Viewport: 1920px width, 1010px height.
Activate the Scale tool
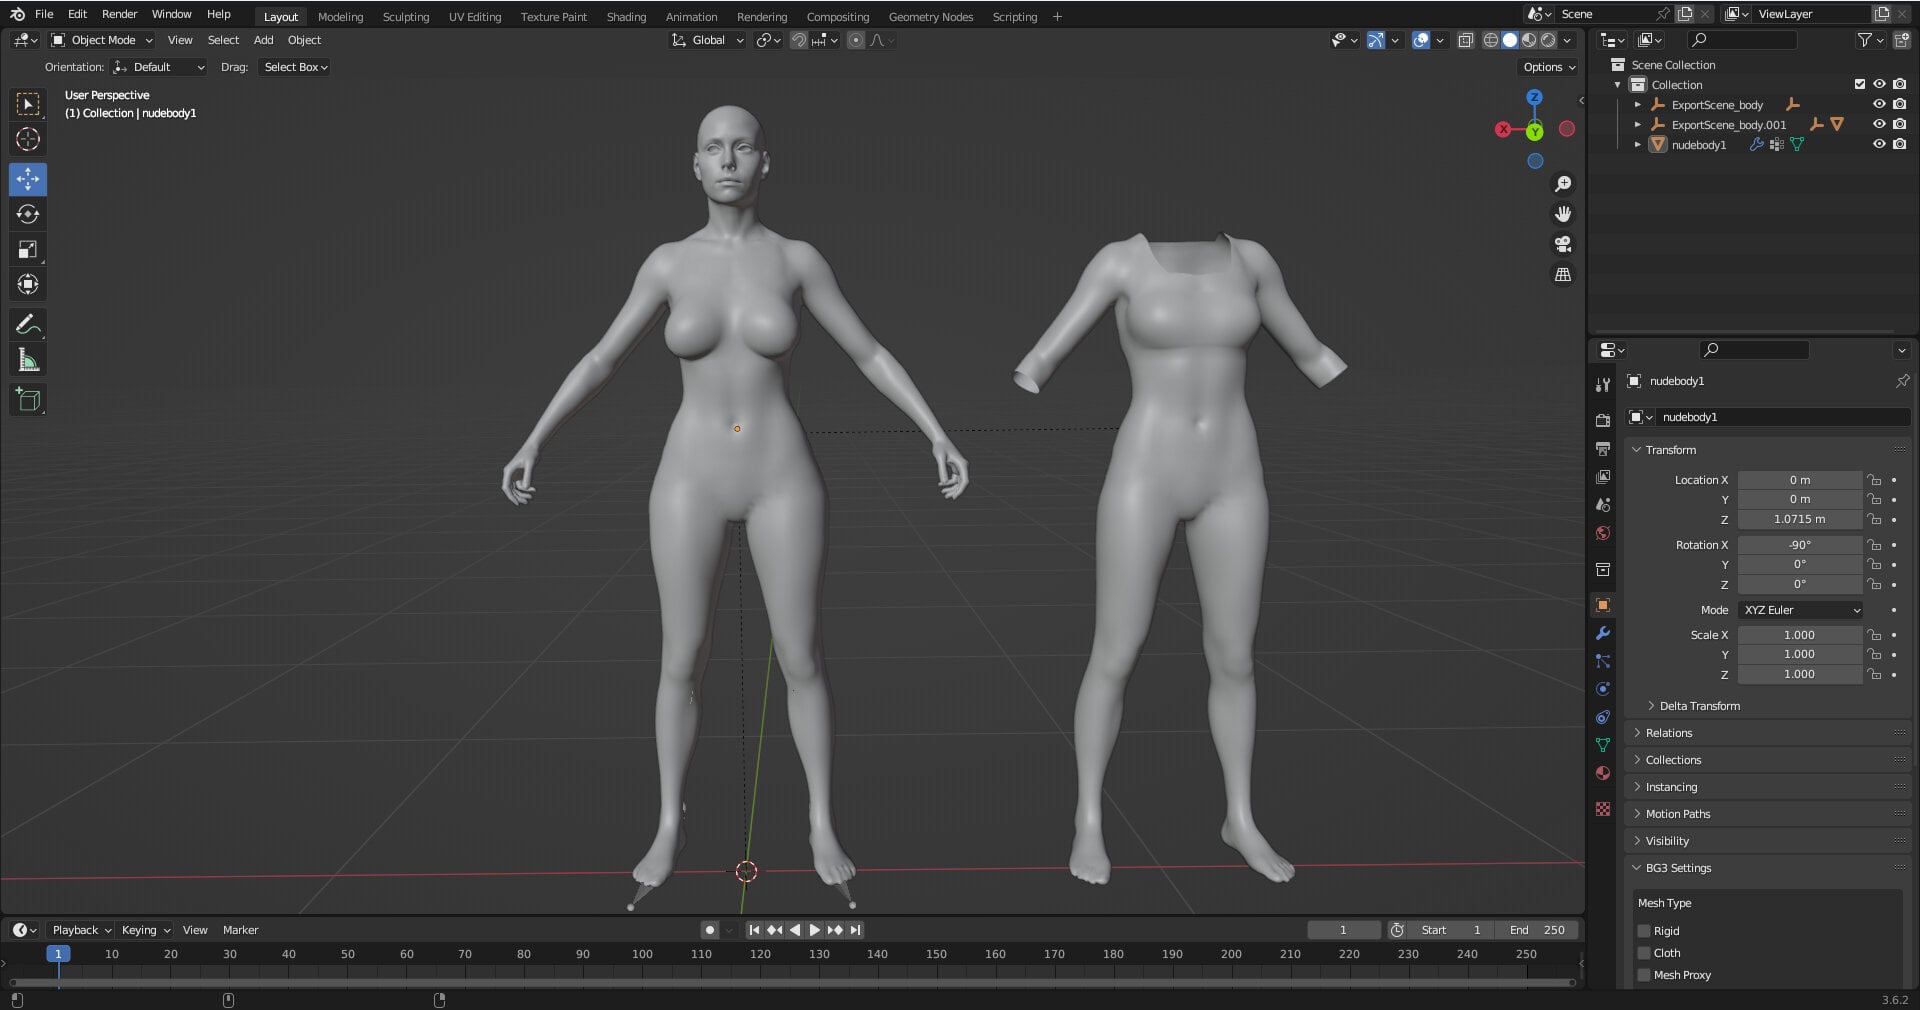click(x=28, y=249)
